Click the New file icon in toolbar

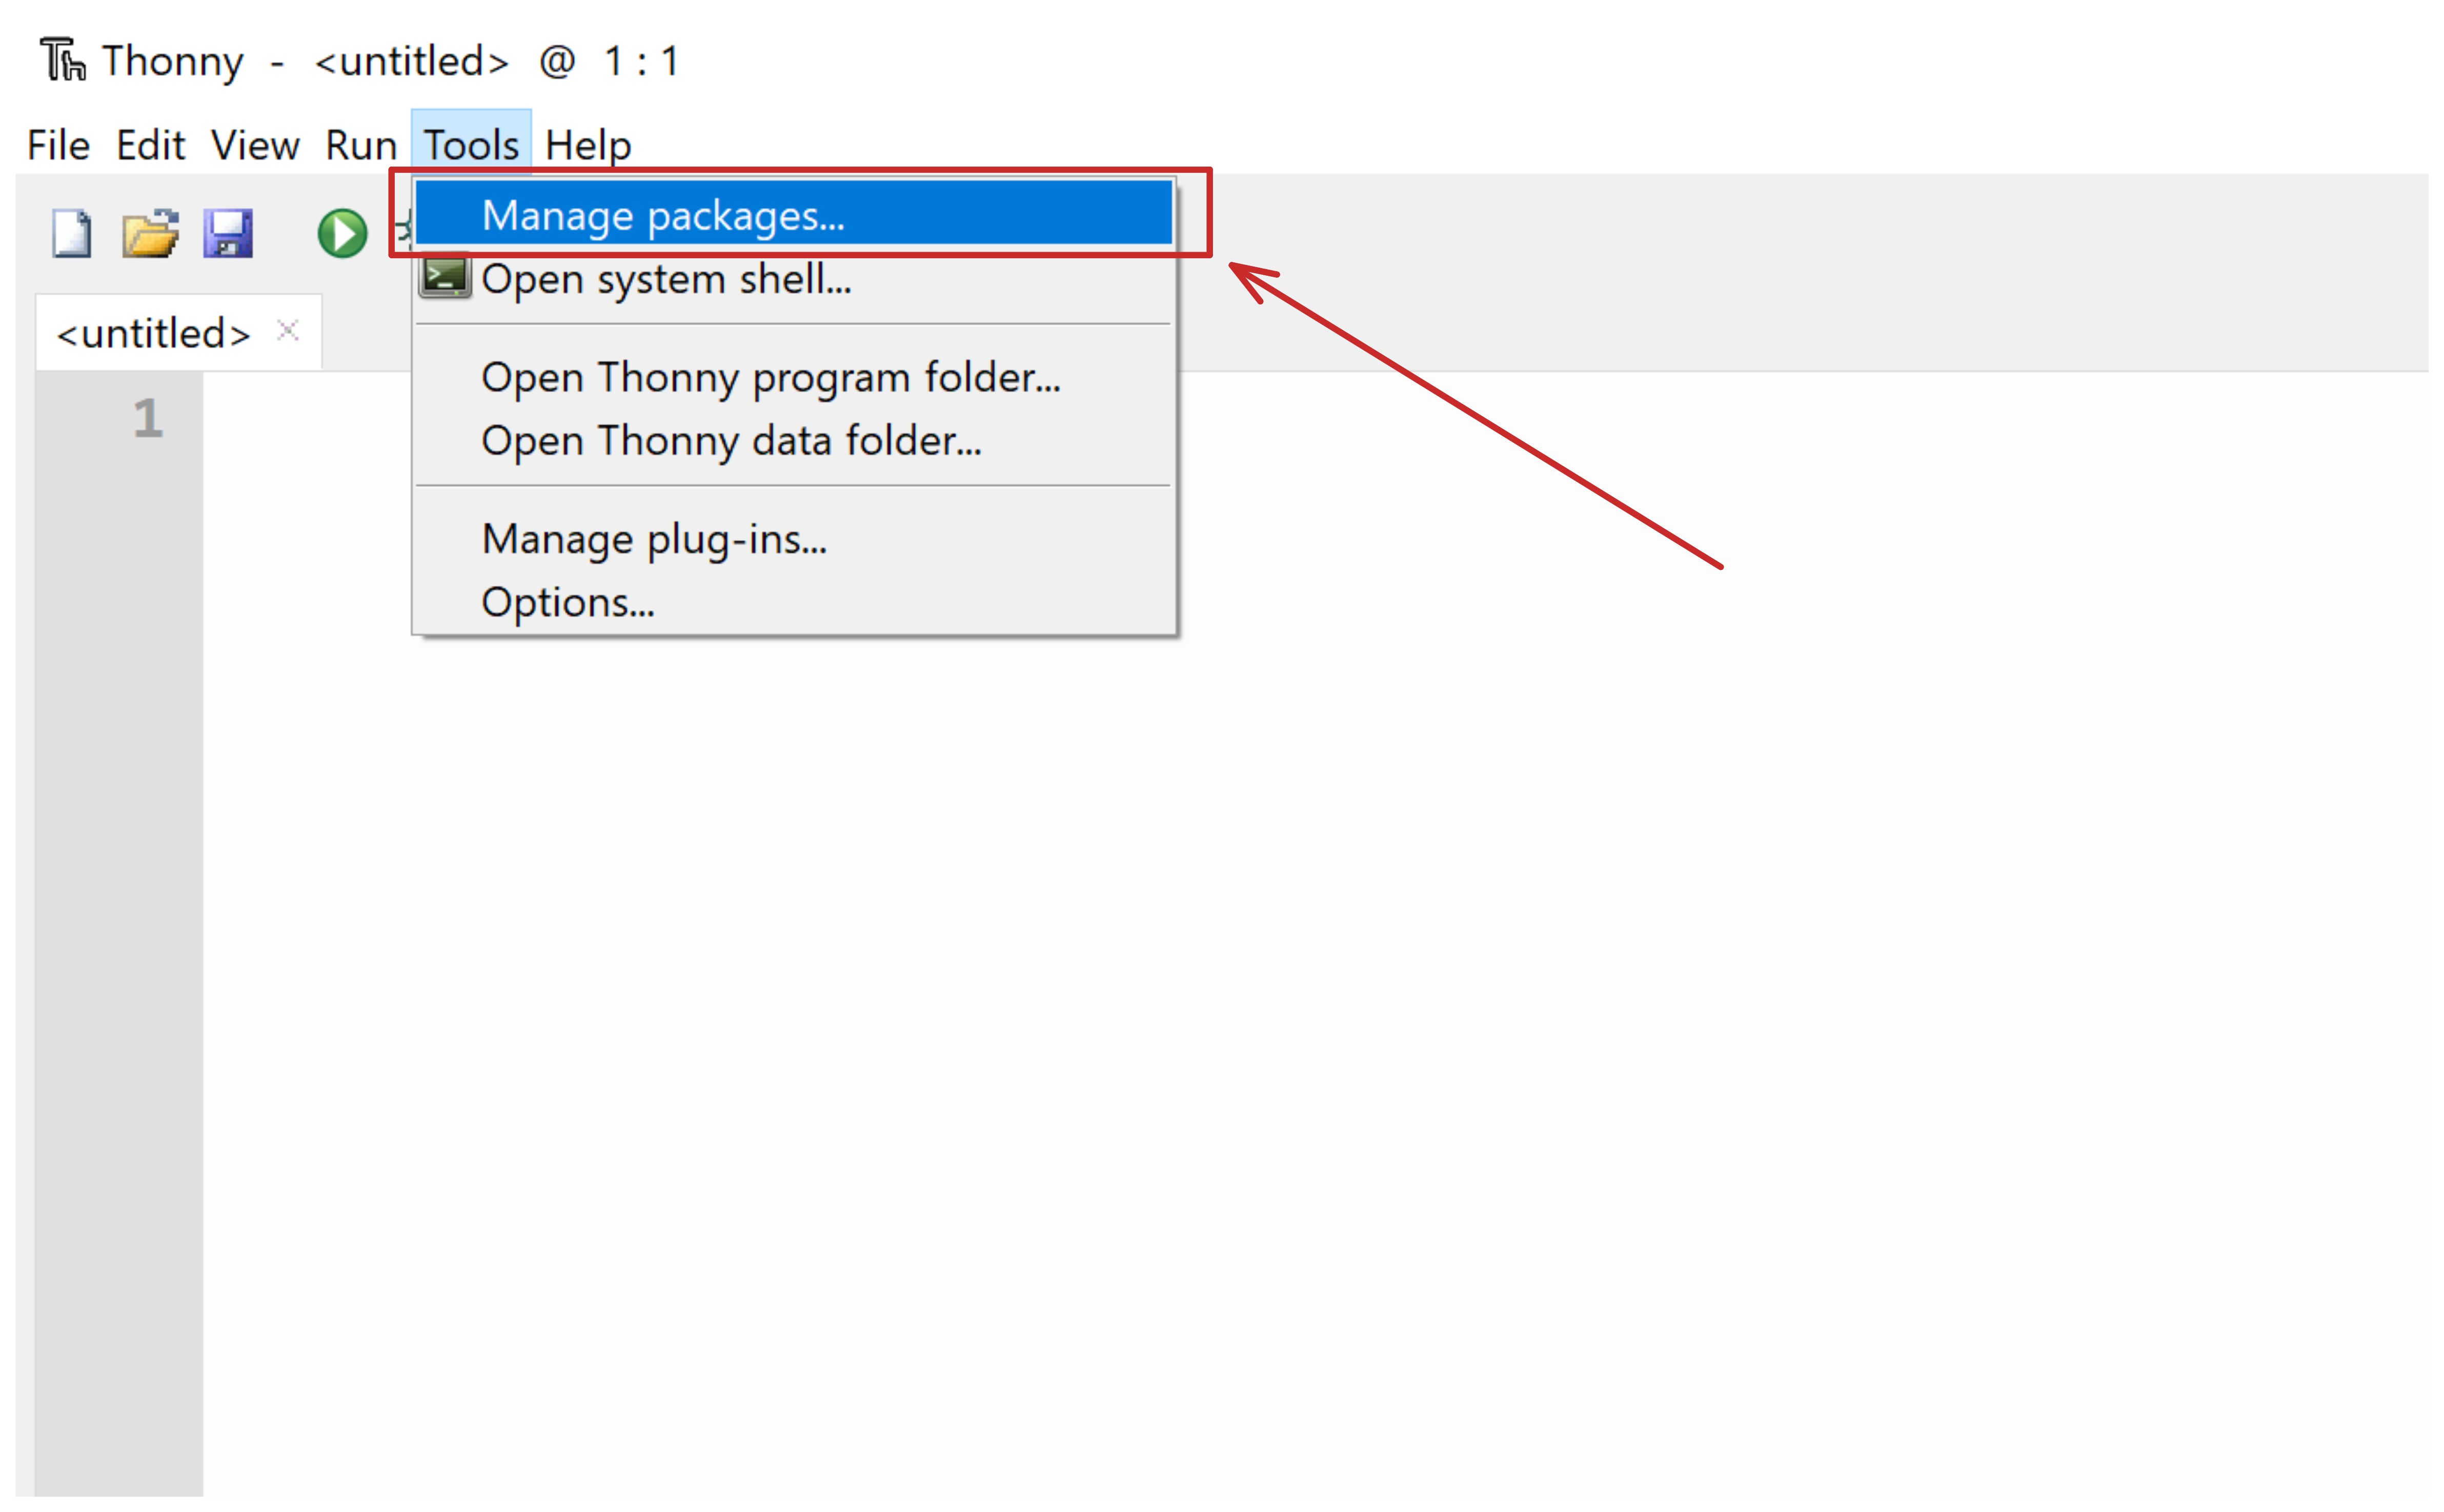click(71, 233)
